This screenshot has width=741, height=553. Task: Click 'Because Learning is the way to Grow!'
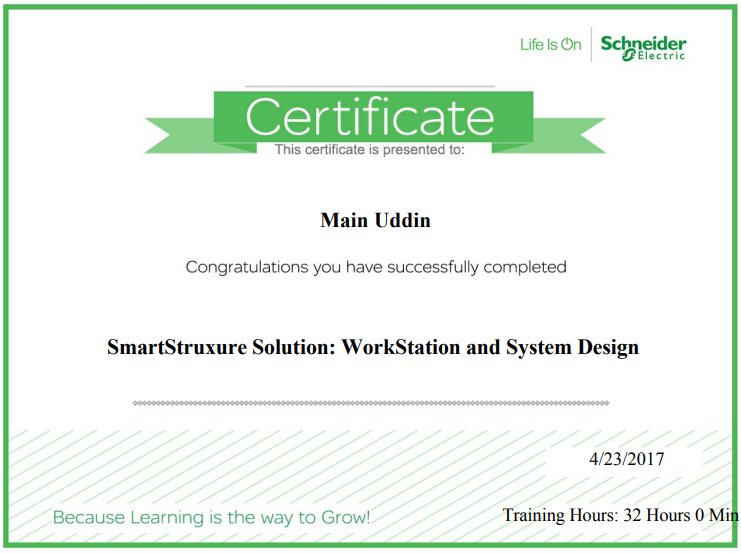(x=211, y=518)
